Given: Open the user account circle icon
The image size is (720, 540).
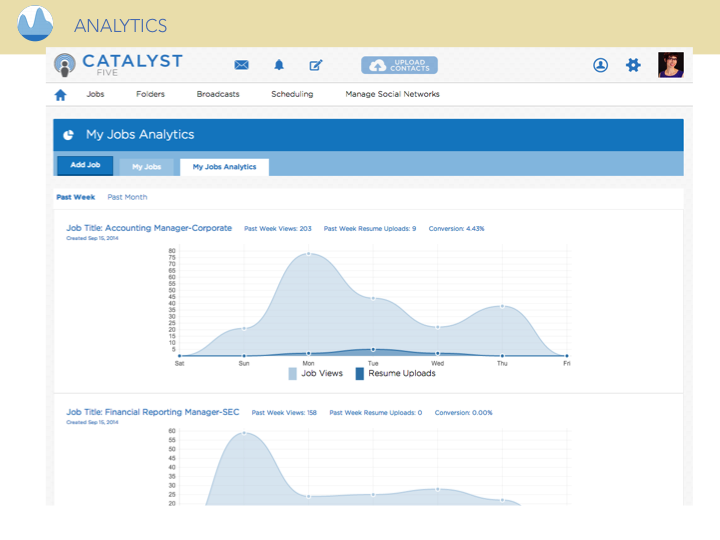Looking at the screenshot, I should [x=600, y=65].
